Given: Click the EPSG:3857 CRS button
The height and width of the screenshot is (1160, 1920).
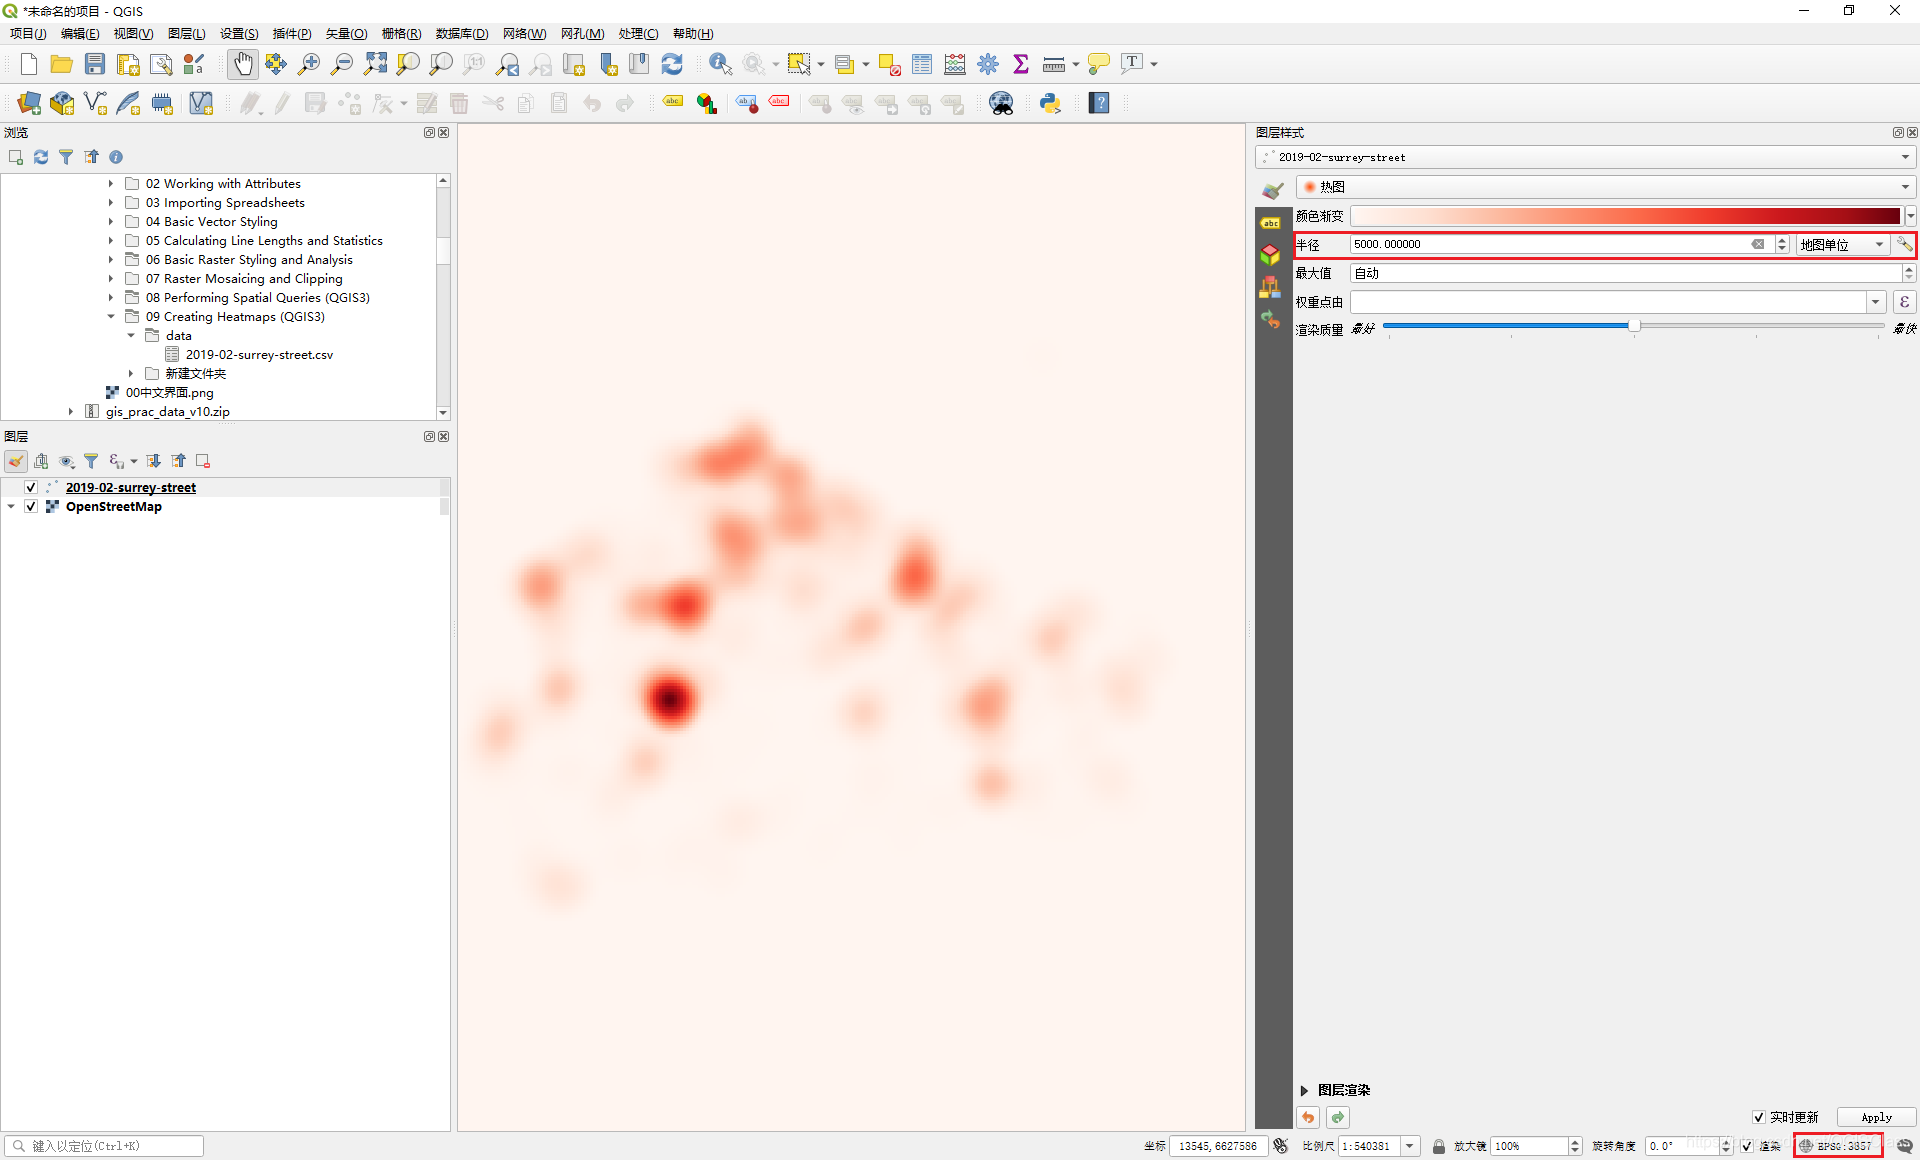Looking at the screenshot, I should 1838,1146.
